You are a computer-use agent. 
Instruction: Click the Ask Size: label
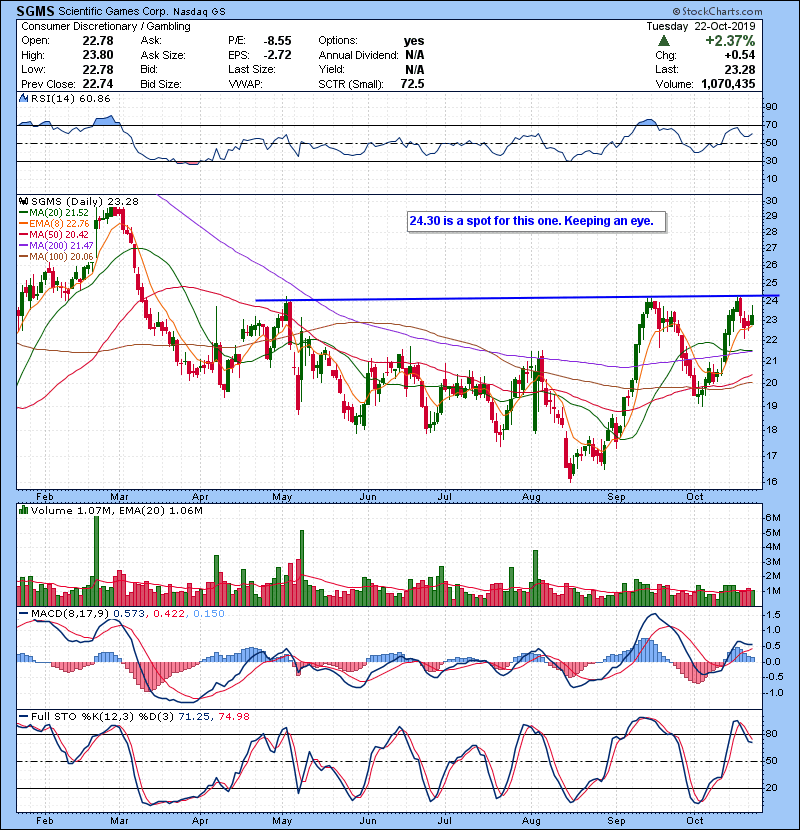coord(163,55)
